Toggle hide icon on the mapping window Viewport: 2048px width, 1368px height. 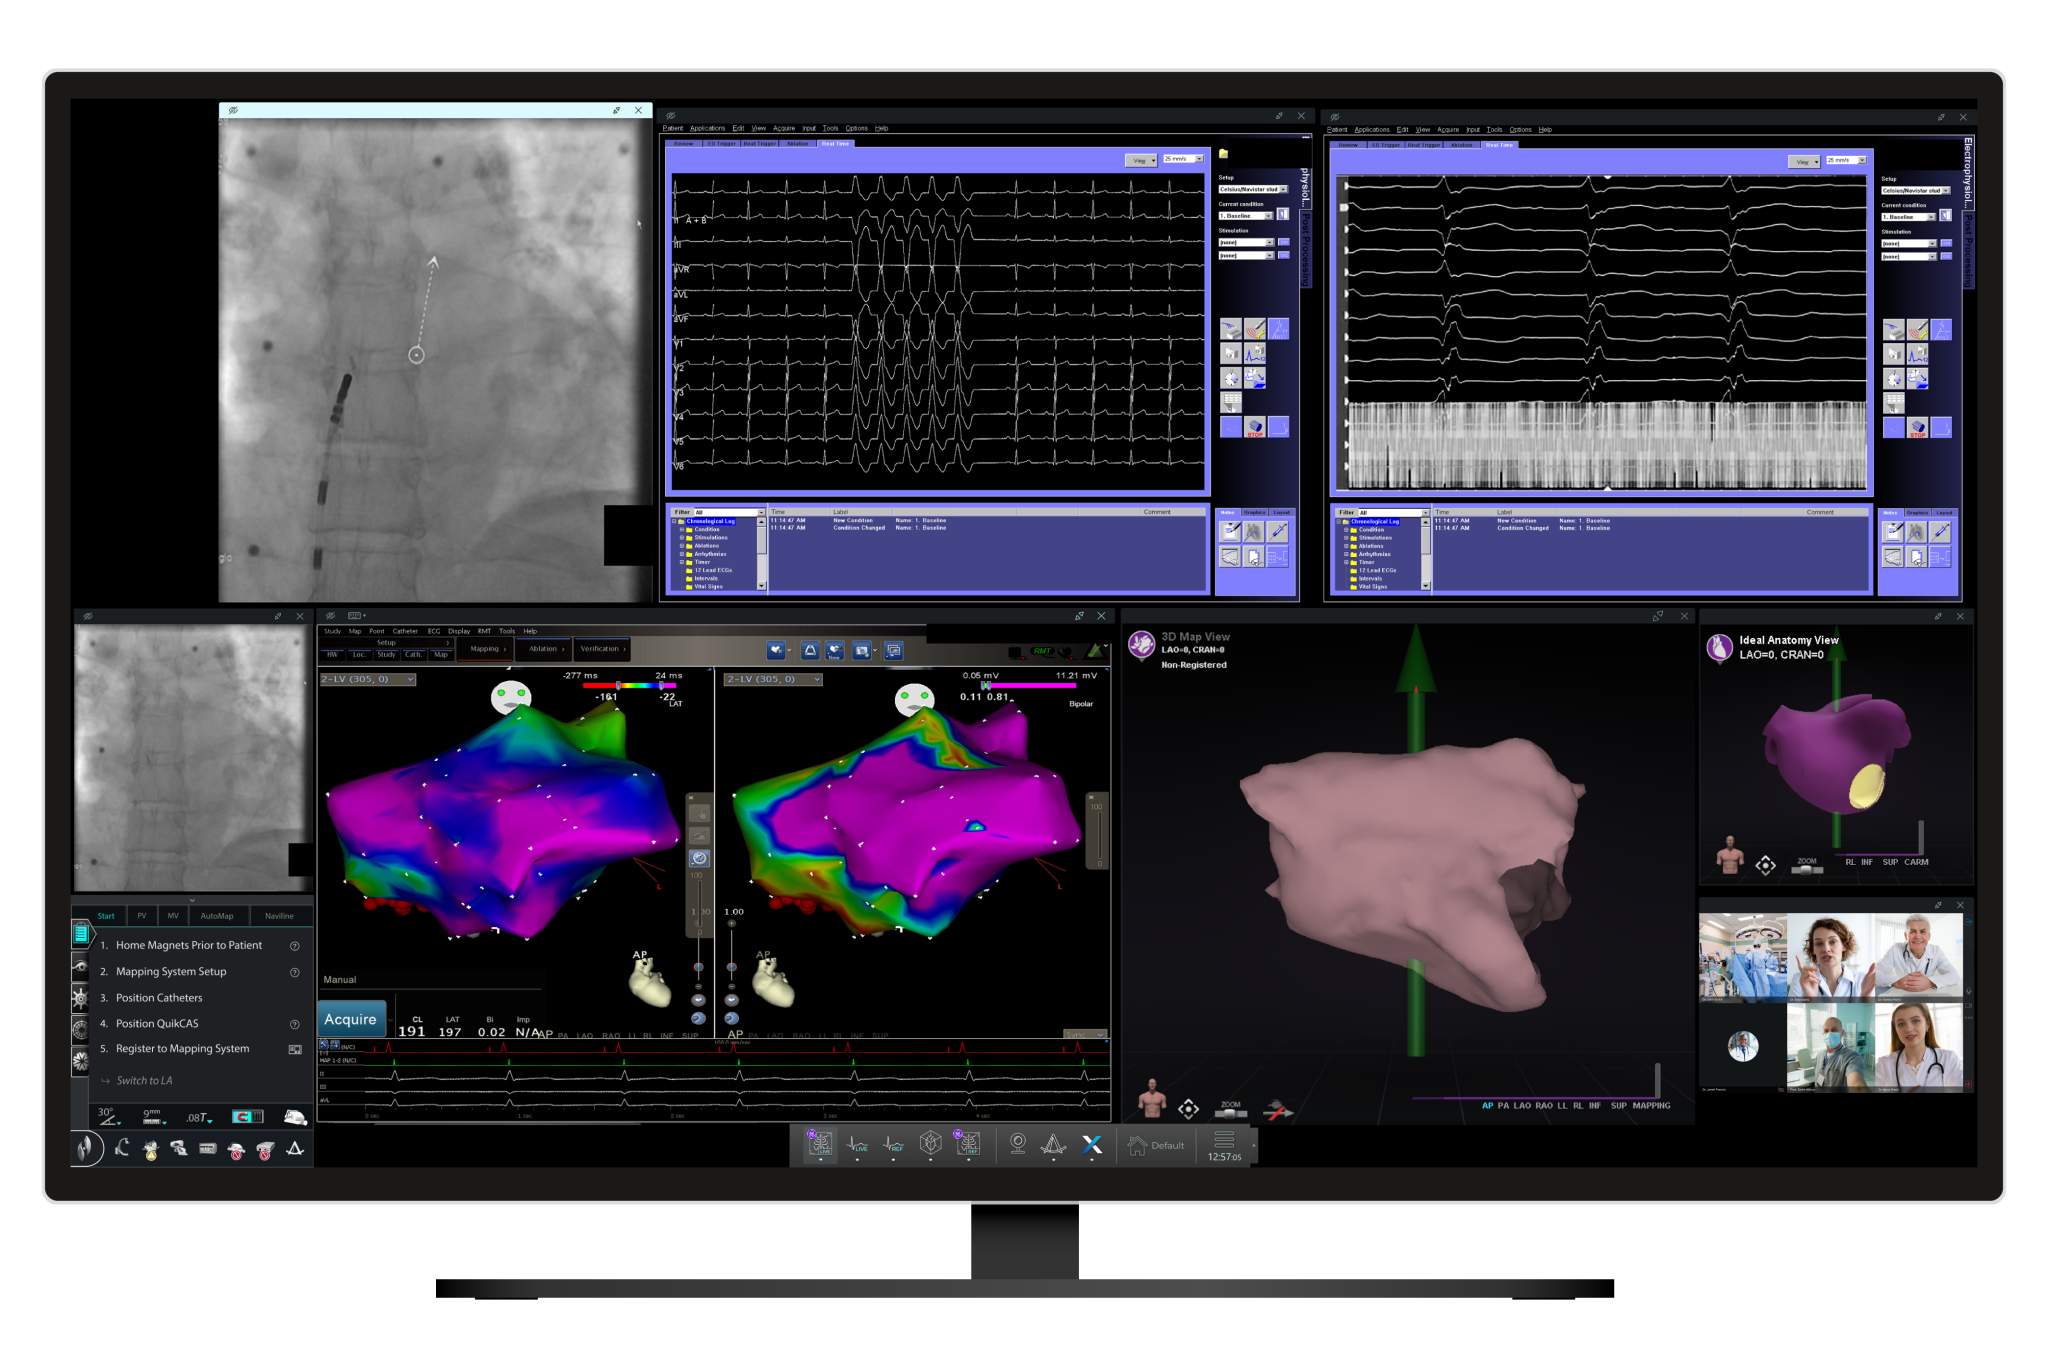pos(331,616)
